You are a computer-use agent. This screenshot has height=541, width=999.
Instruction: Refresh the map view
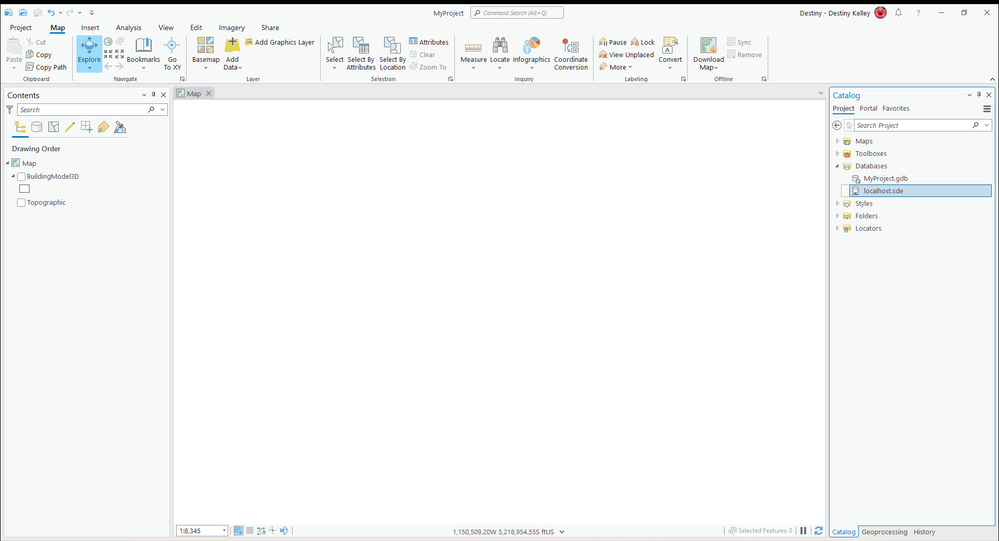coord(819,531)
